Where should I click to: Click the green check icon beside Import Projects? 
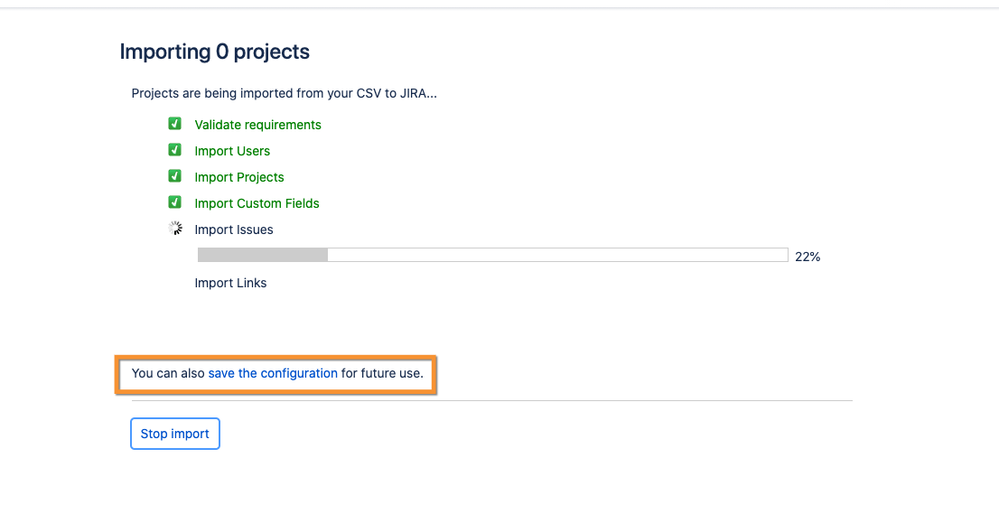pos(175,176)
